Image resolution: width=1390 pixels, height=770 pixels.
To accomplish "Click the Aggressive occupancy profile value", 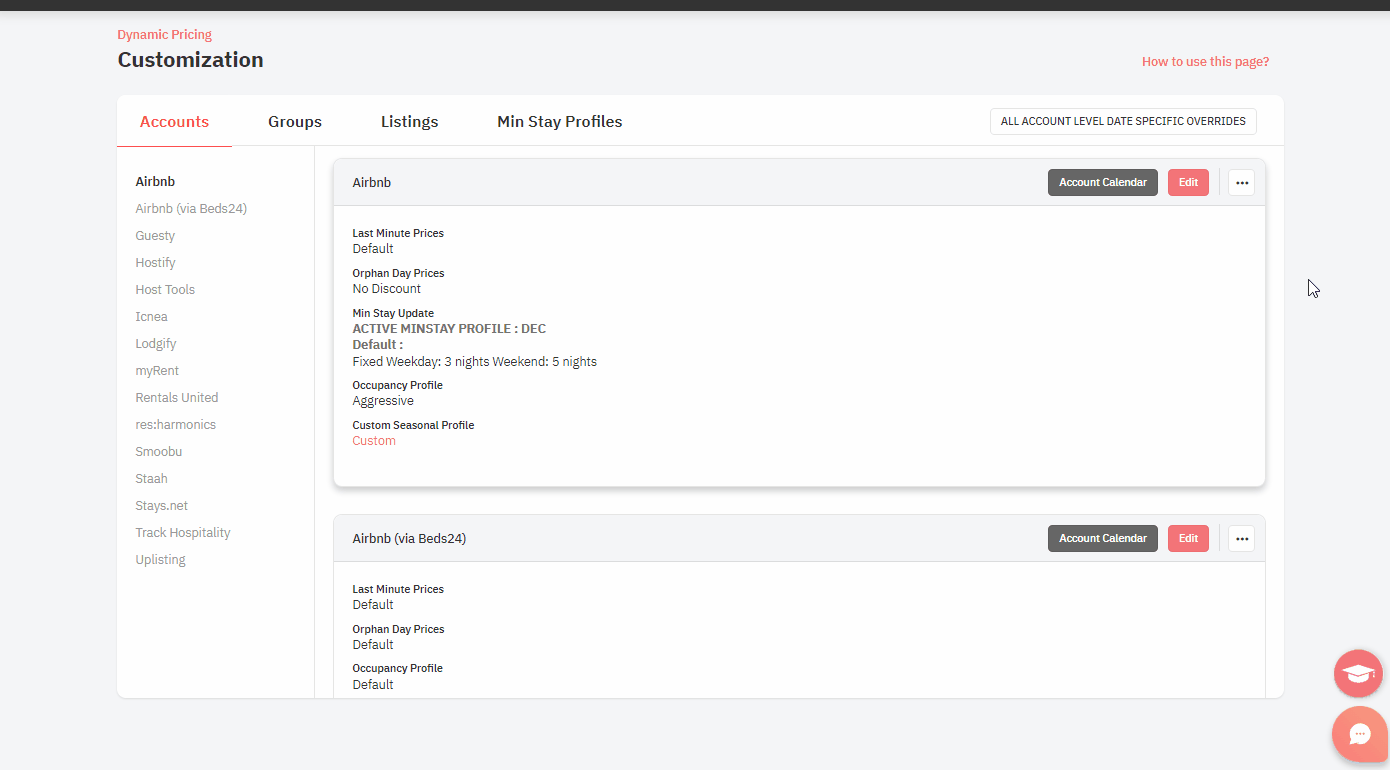I will [383, 401].
